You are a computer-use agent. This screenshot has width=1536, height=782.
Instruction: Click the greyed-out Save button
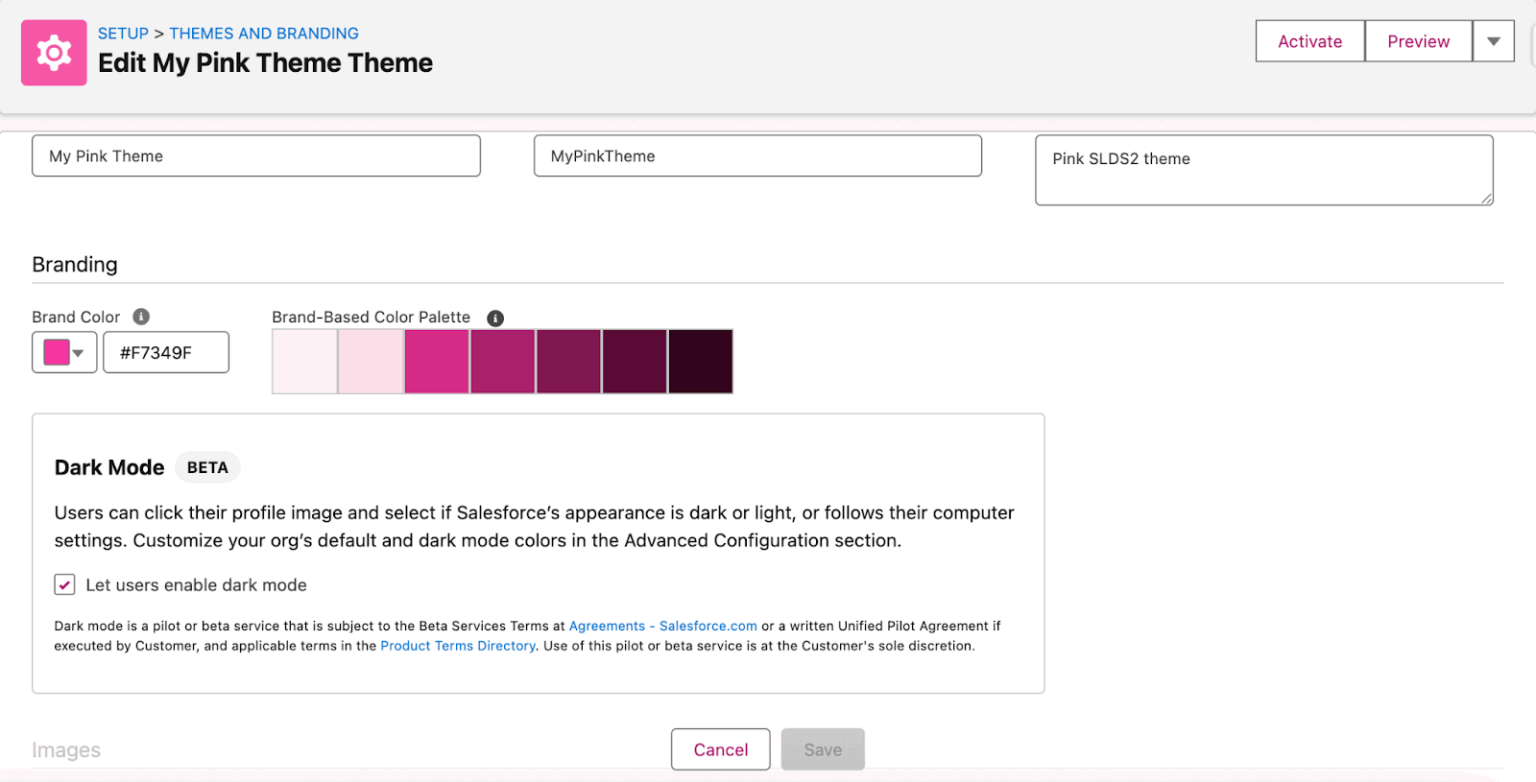coord(823,750)
